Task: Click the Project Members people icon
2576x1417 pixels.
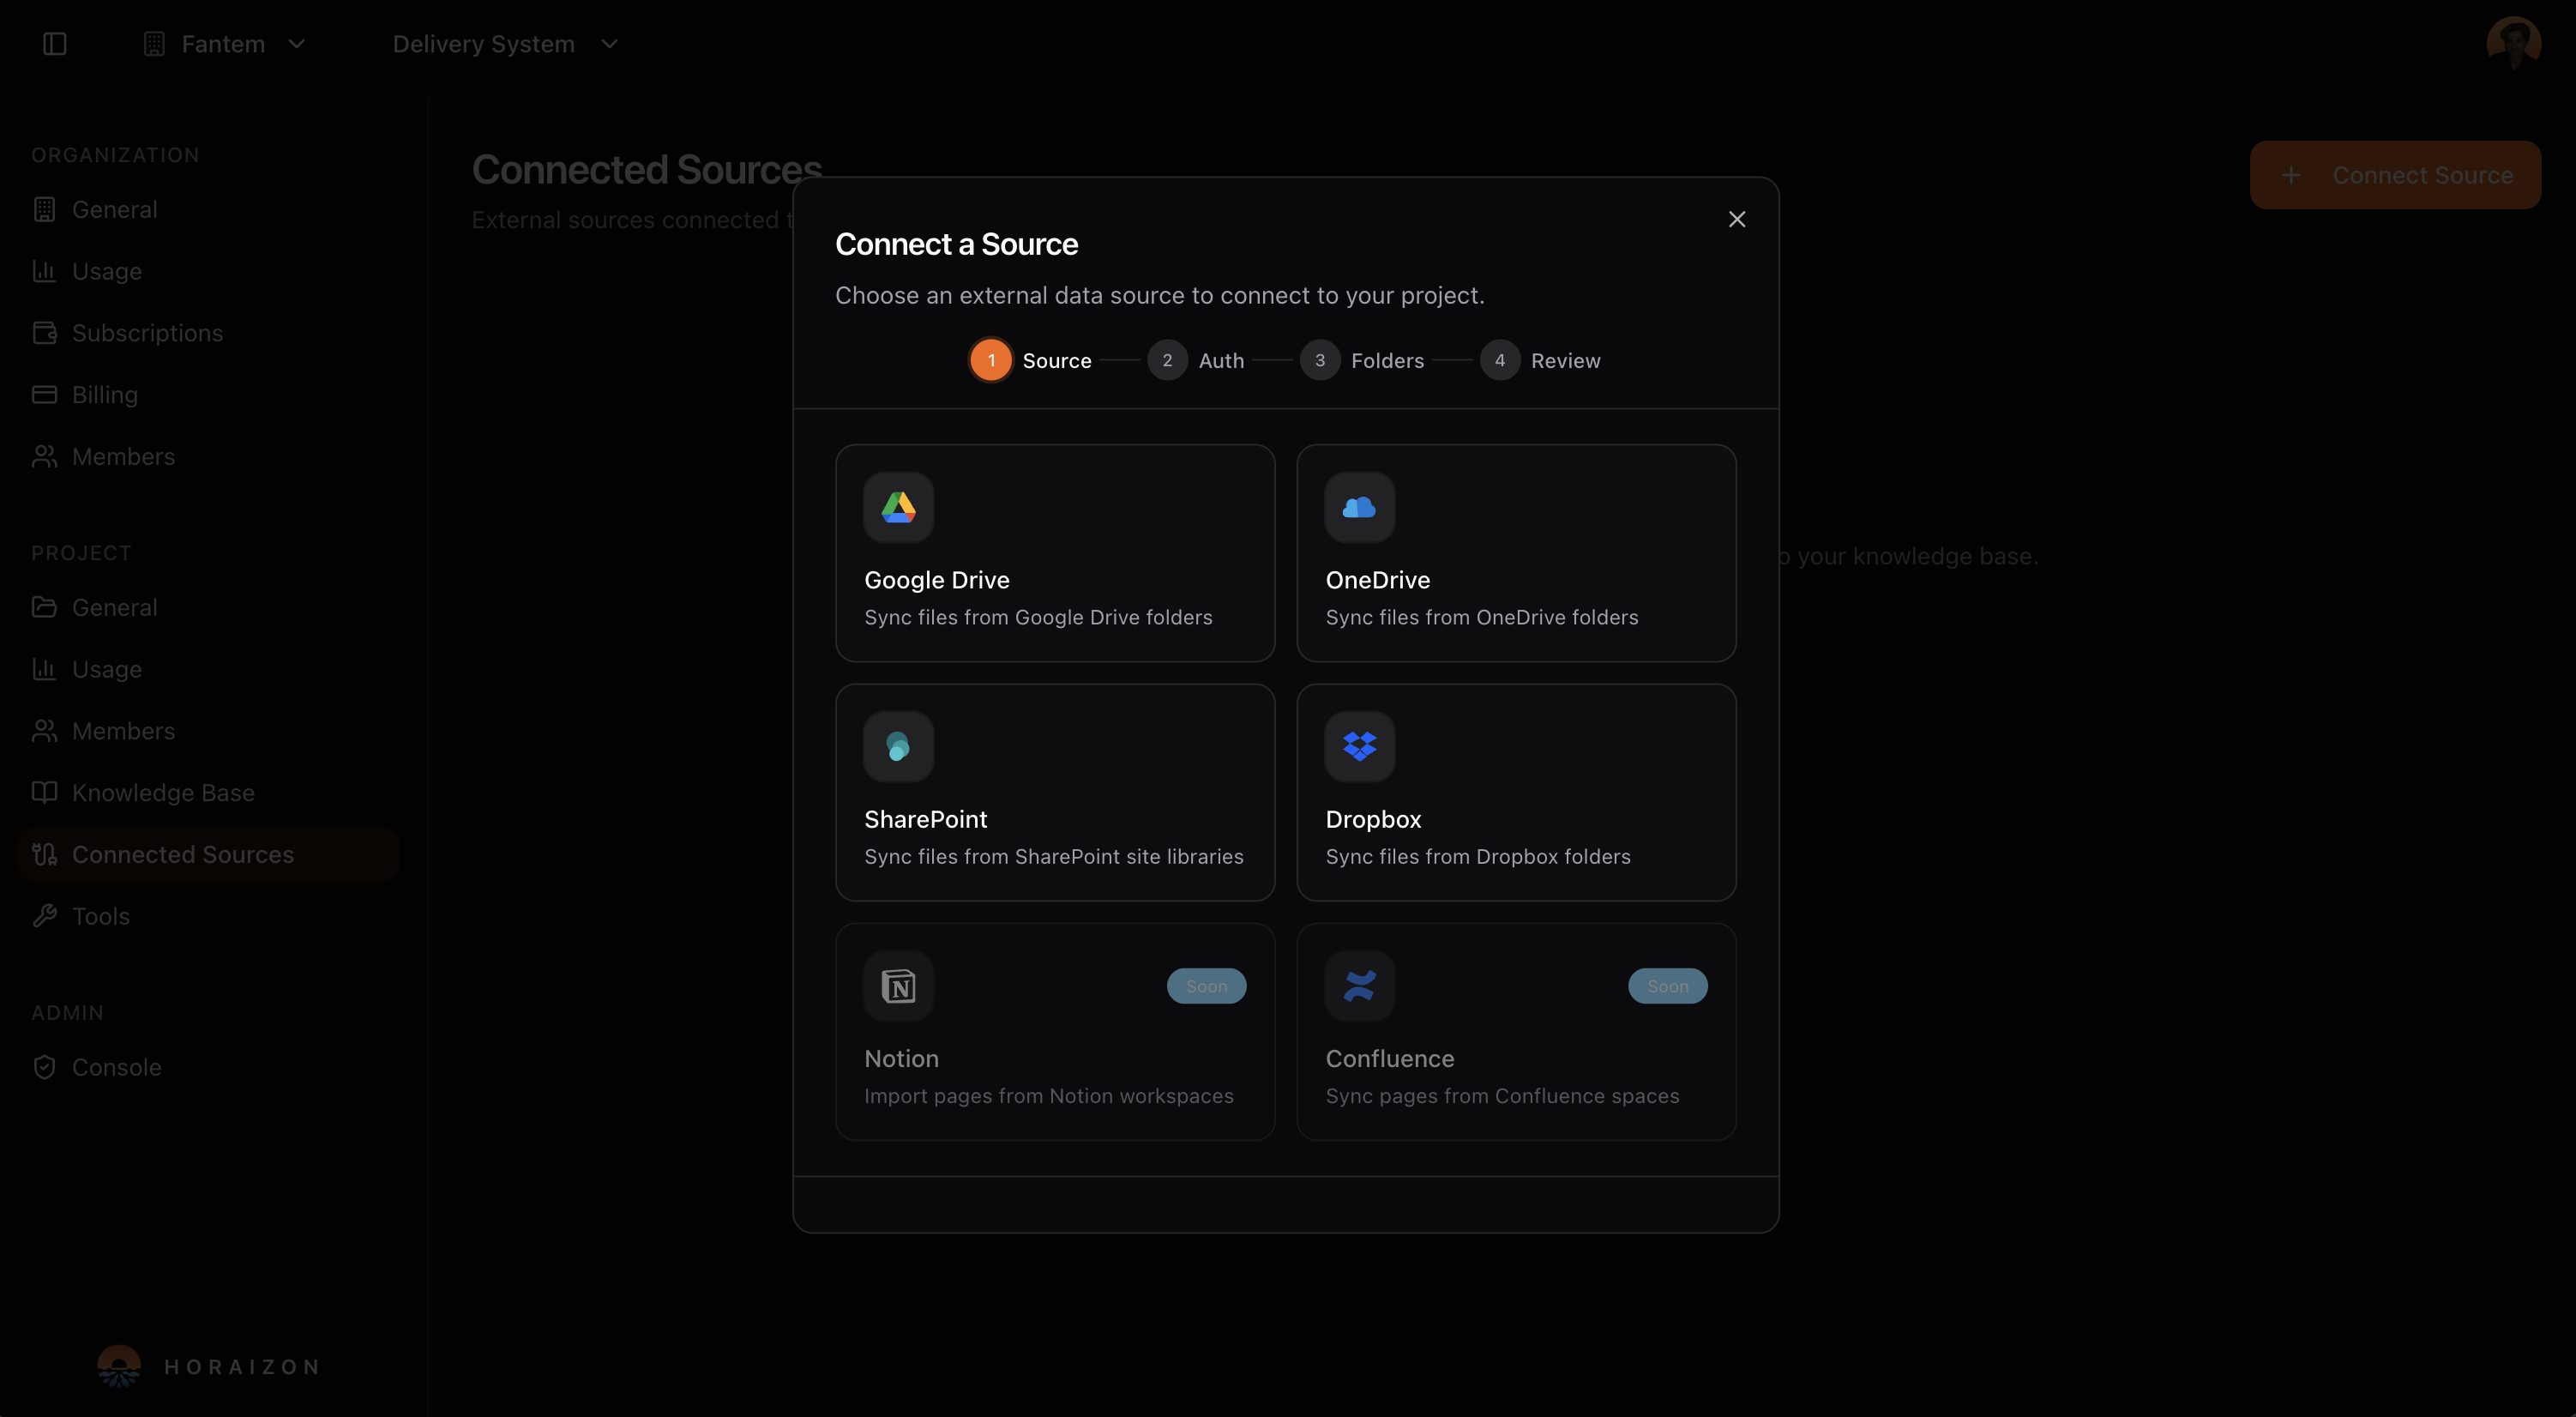Action: point(44,731)
